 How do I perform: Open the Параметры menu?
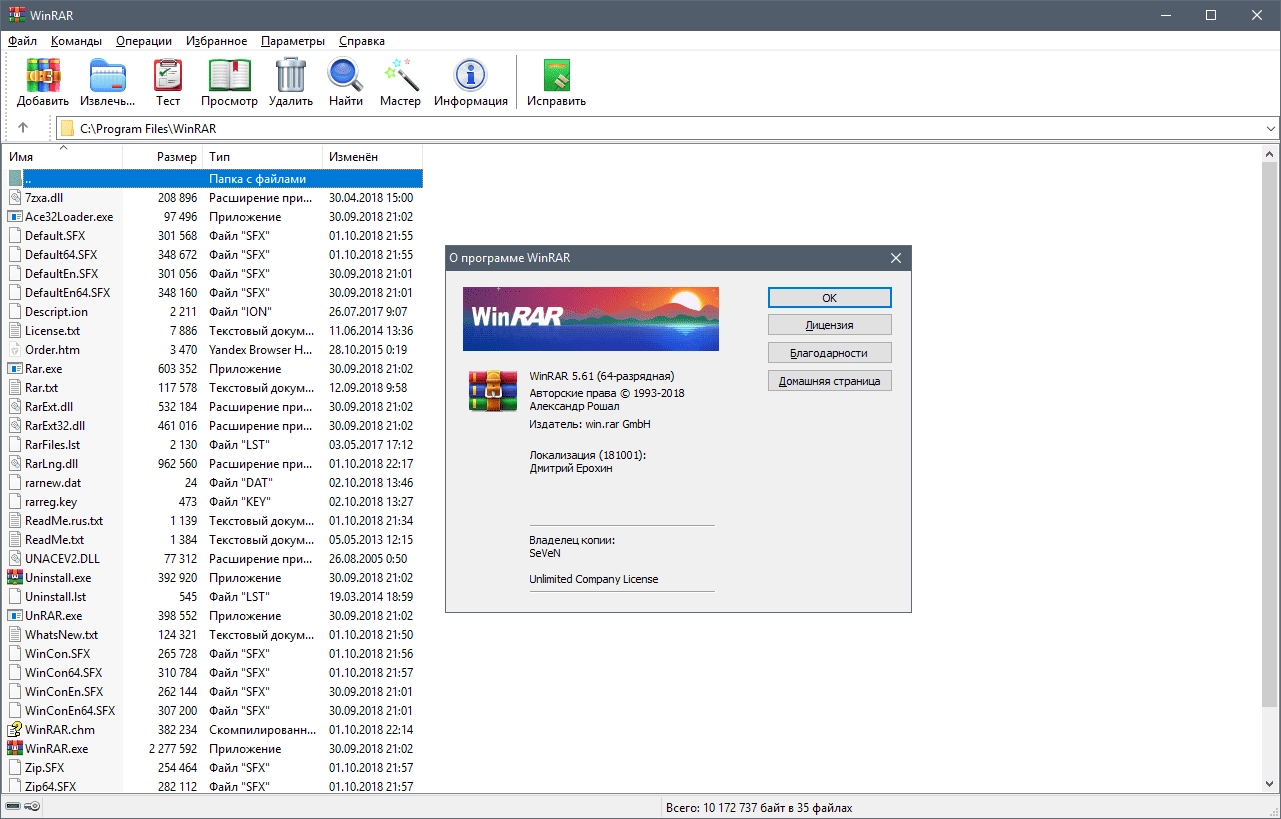(x=293, y=41)
